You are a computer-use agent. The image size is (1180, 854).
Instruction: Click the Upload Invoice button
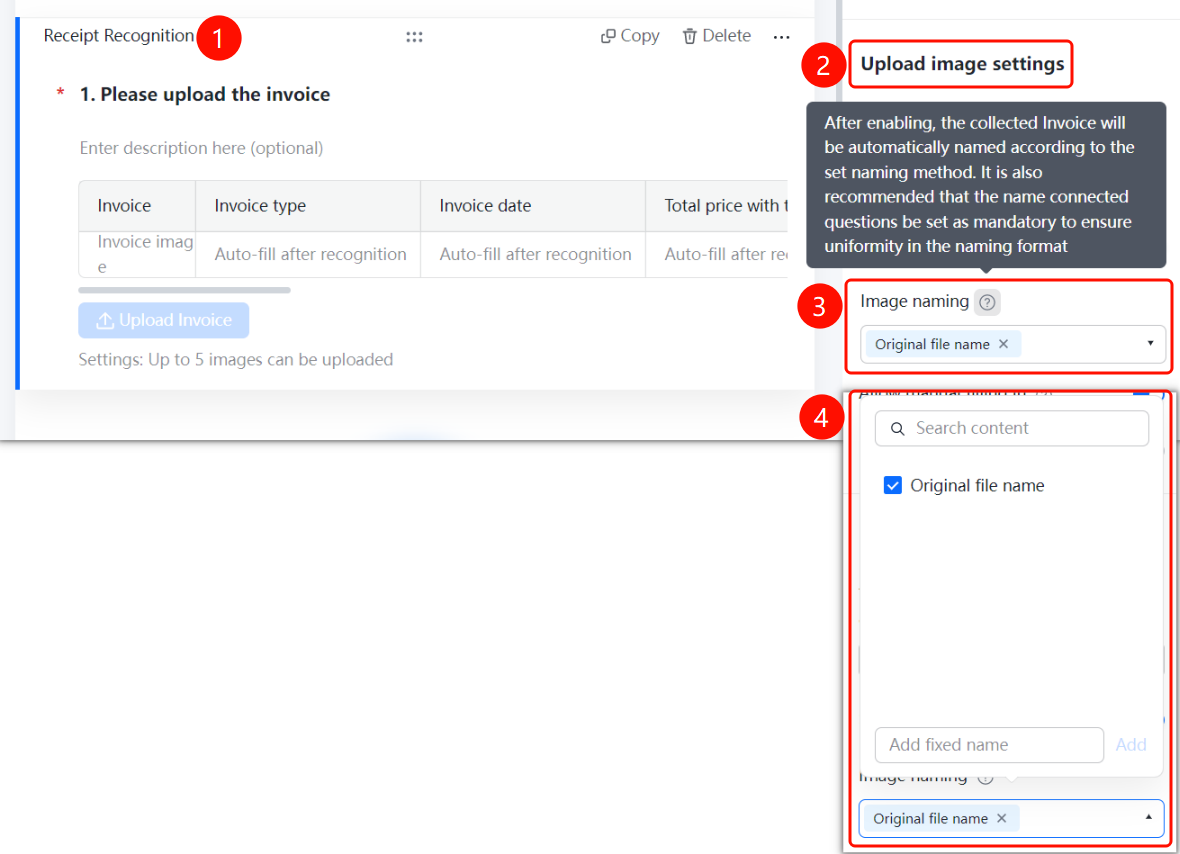click(163, 321)
